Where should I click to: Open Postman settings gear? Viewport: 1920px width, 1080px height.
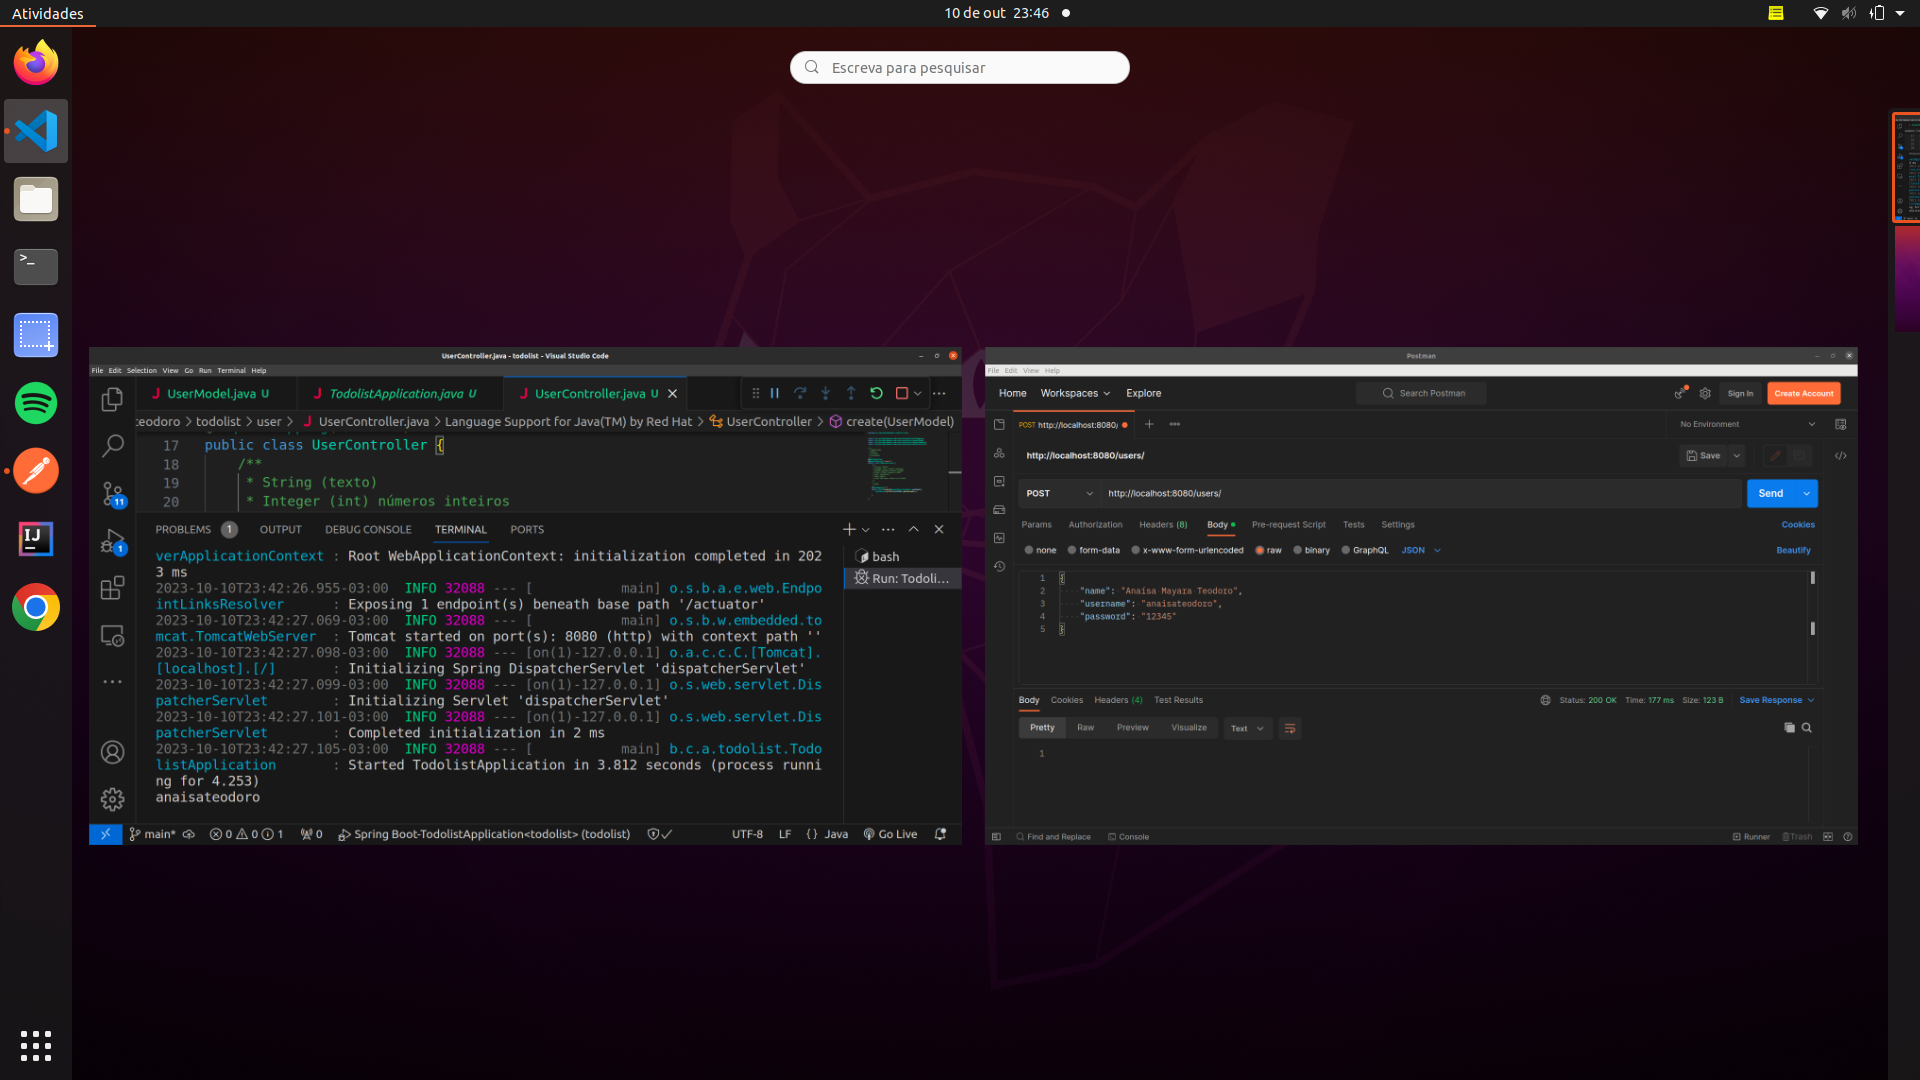click(1706, 393)
